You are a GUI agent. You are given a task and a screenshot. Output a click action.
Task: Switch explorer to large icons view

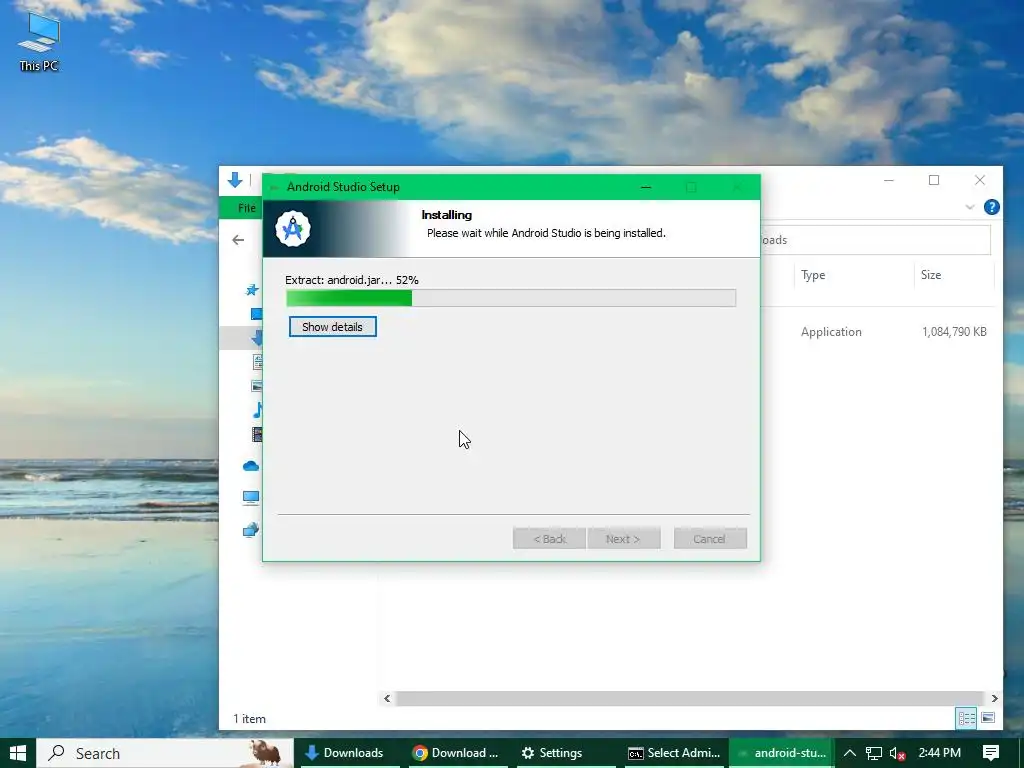988,718
